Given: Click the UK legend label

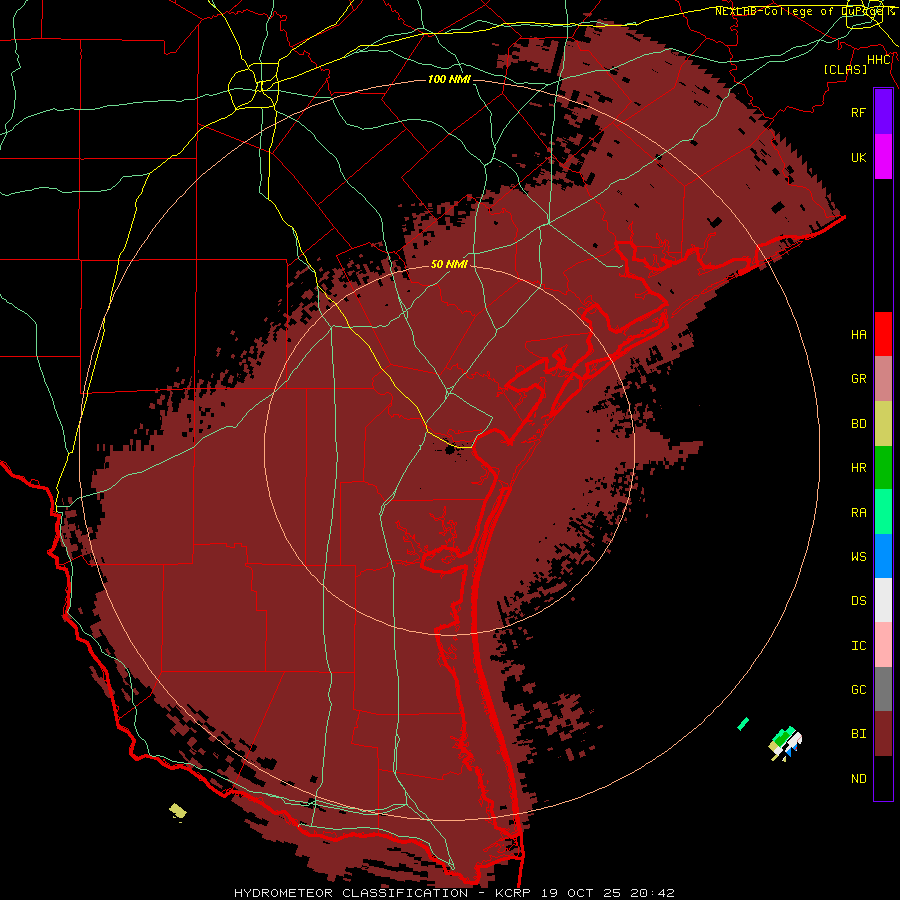Looking at the screenshot, I should click(x=858, y=157).
